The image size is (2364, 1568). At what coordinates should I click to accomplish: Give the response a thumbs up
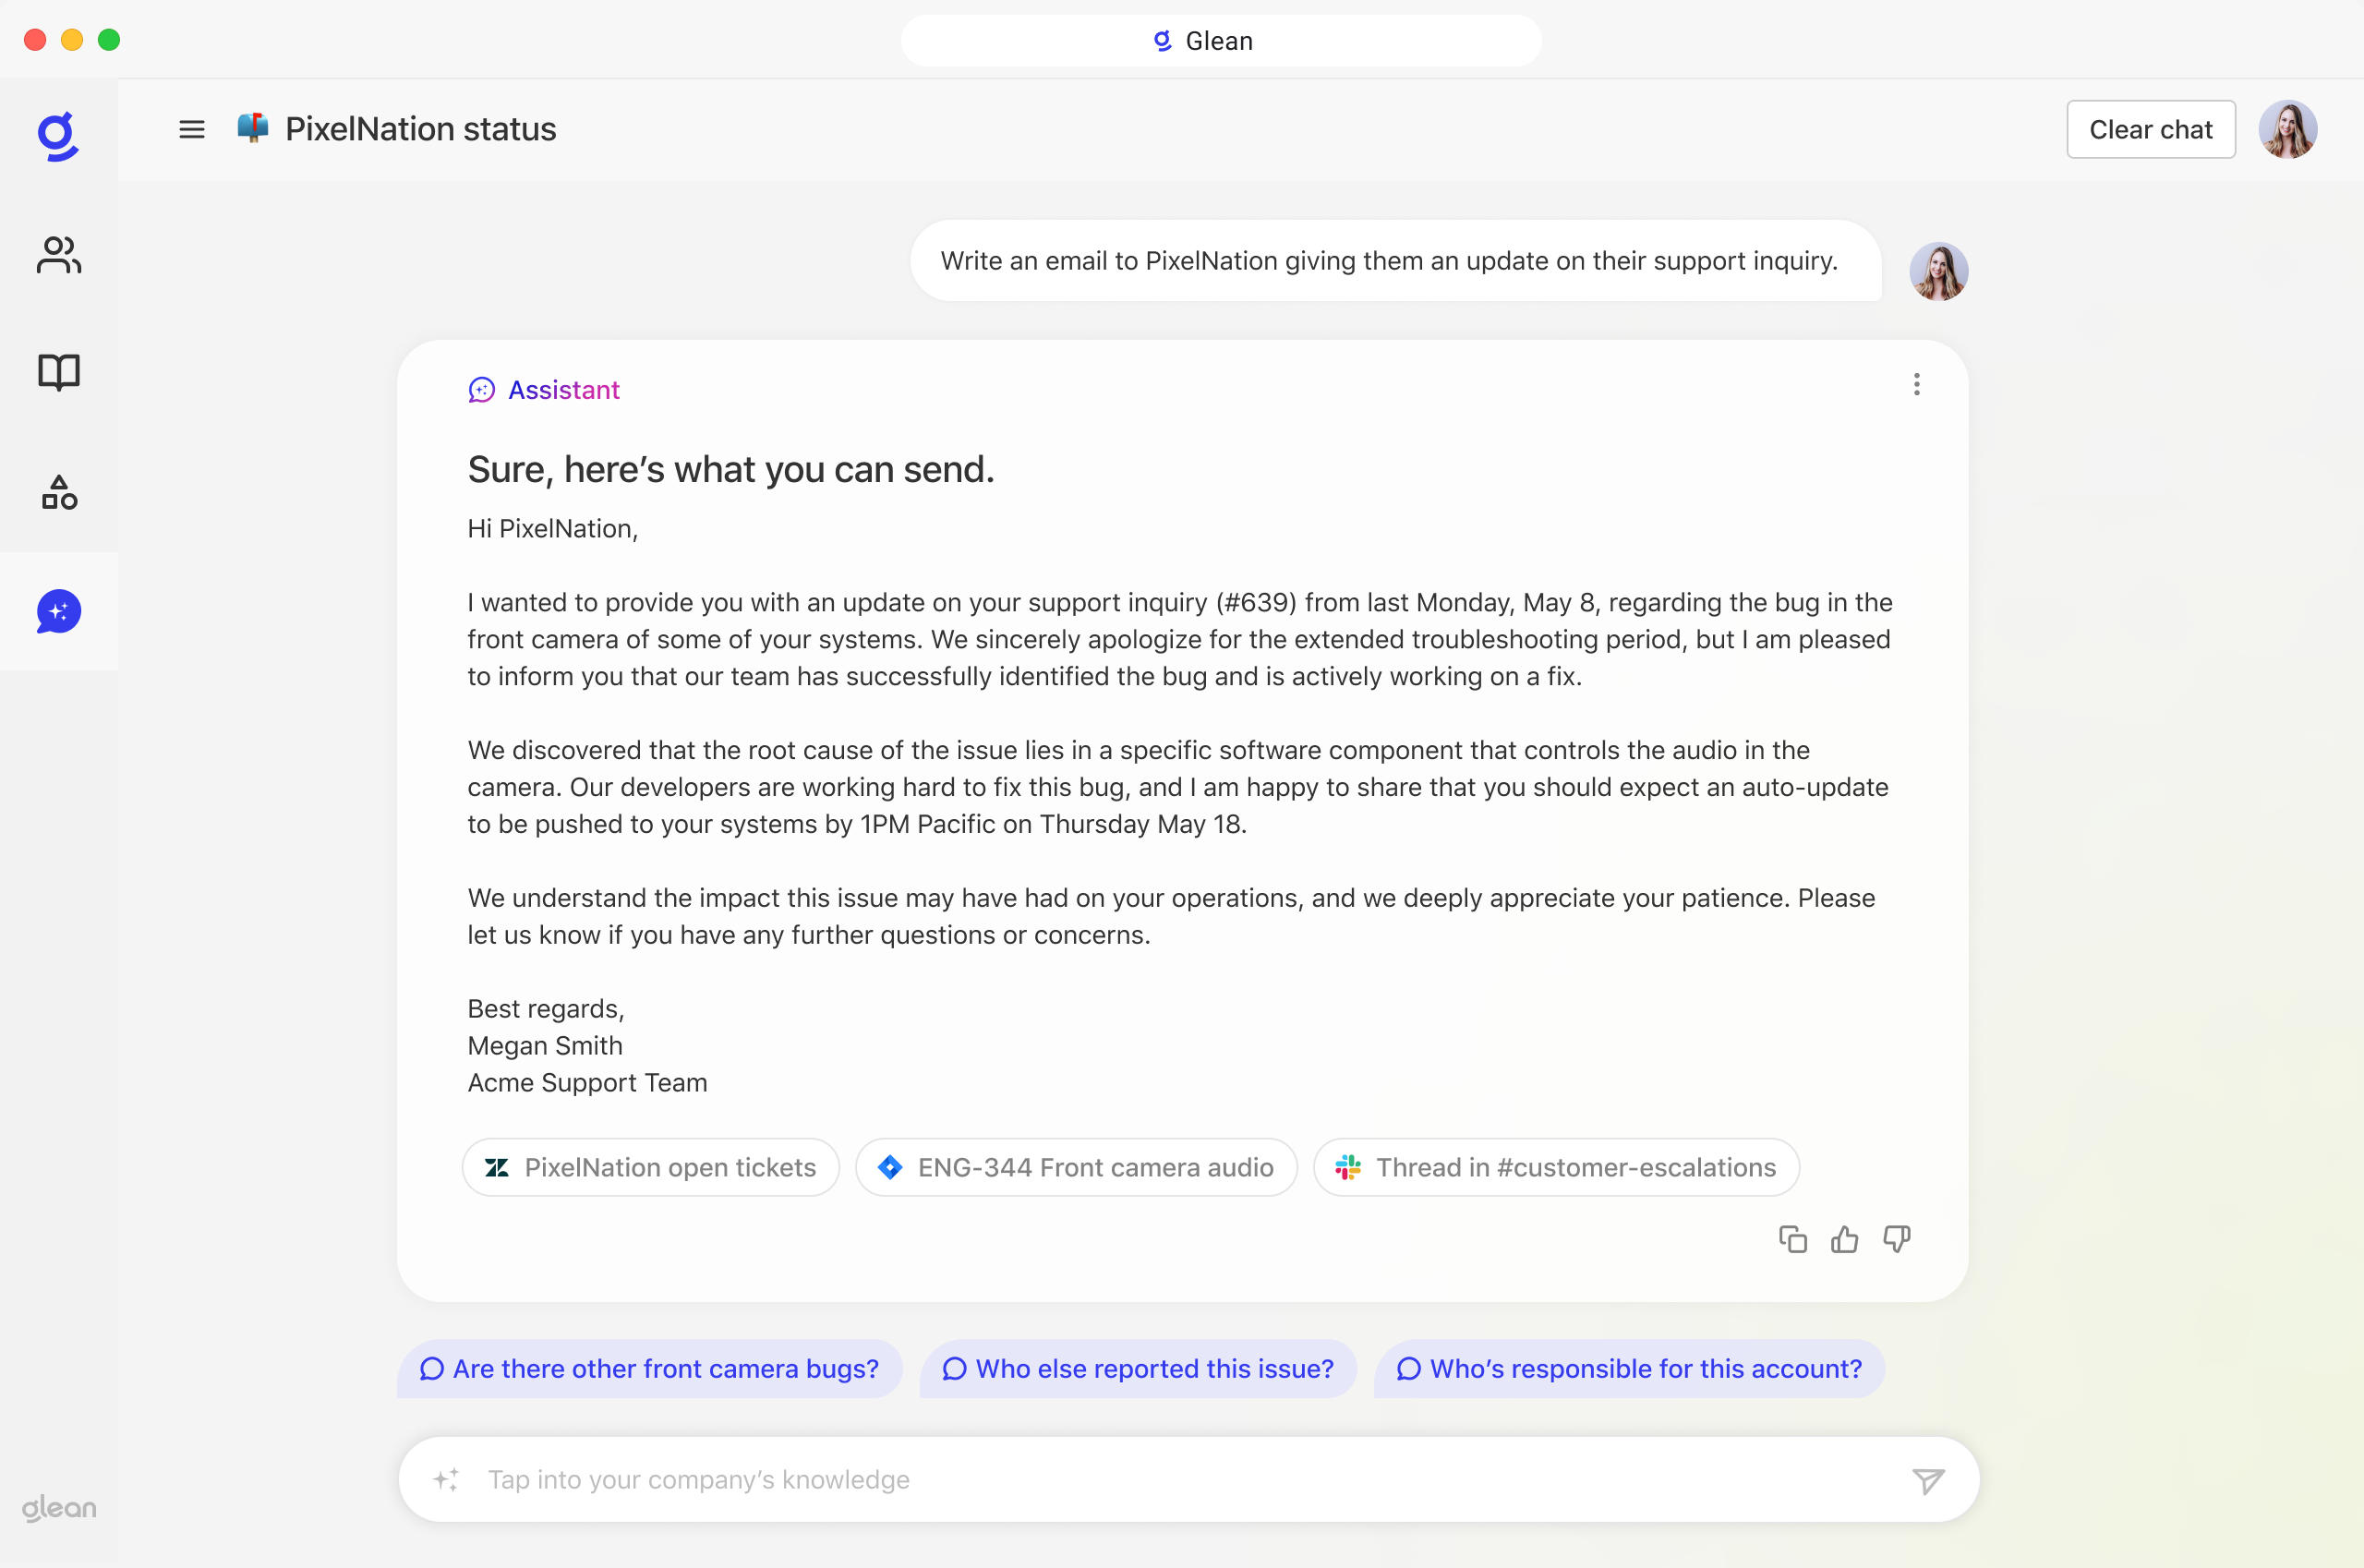pos(1844,1239)
